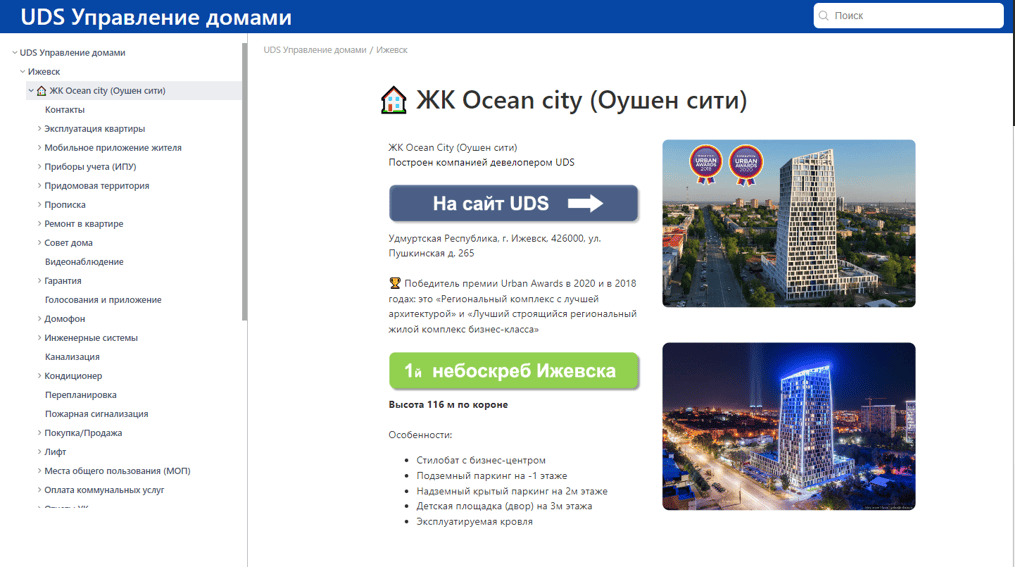The width and height of the screenshot is (1015, 567).
Task: Click the house icon in the sidebar tree
Action: (x=41, y=91)
